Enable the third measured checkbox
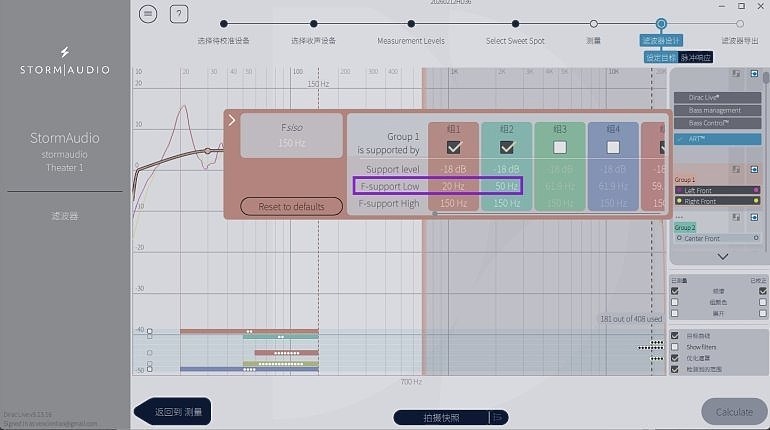Viewport: 770px width, 430px height. 675,313
